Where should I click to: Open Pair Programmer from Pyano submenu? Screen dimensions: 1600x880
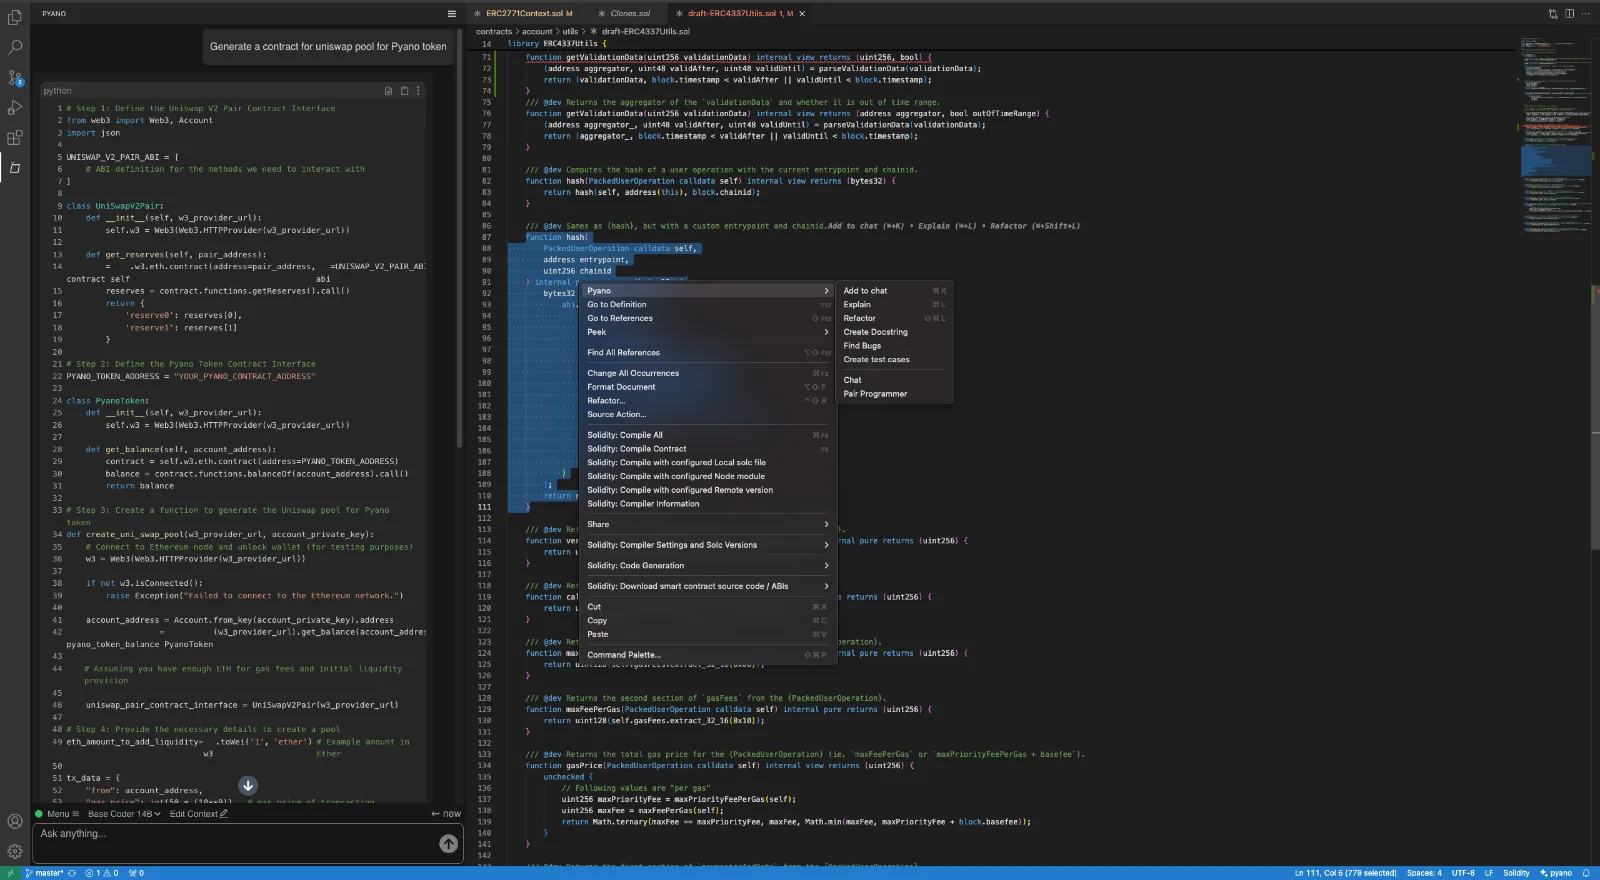(895, 394)
